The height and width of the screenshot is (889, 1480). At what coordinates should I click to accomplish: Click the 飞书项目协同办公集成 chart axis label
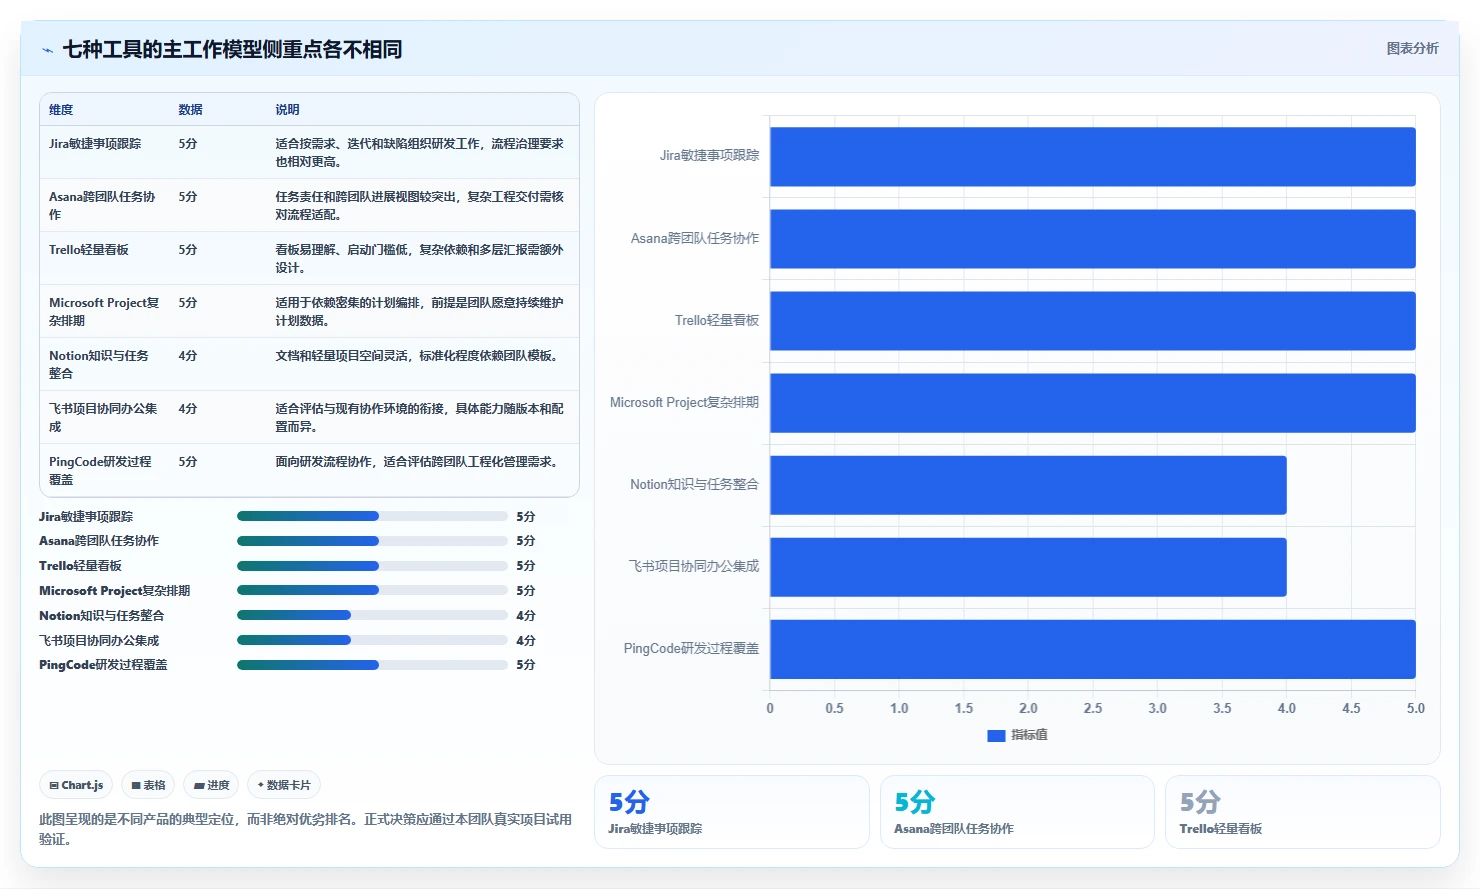tap(694, 566)
